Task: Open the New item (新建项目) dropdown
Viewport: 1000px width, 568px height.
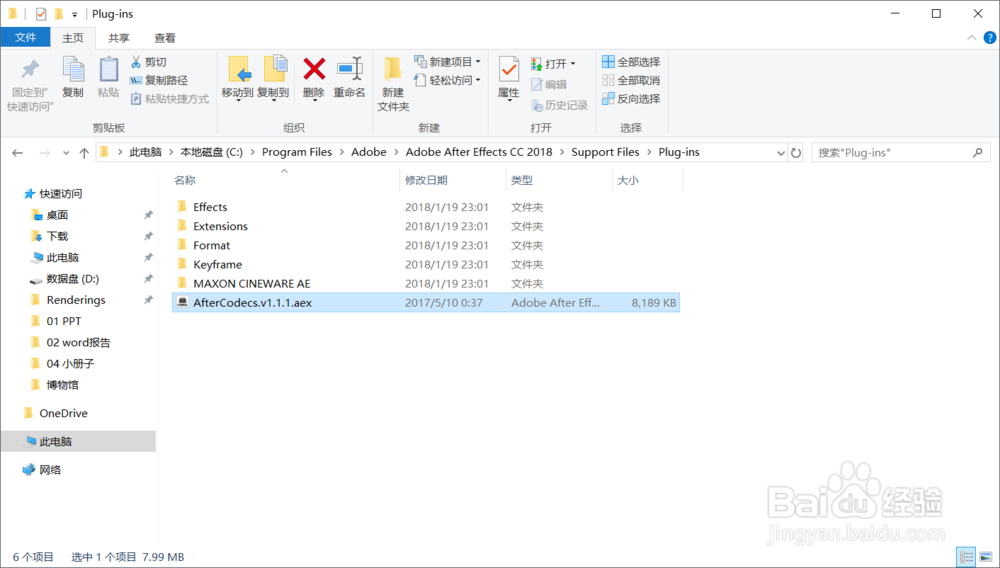Action: [447, 62]
